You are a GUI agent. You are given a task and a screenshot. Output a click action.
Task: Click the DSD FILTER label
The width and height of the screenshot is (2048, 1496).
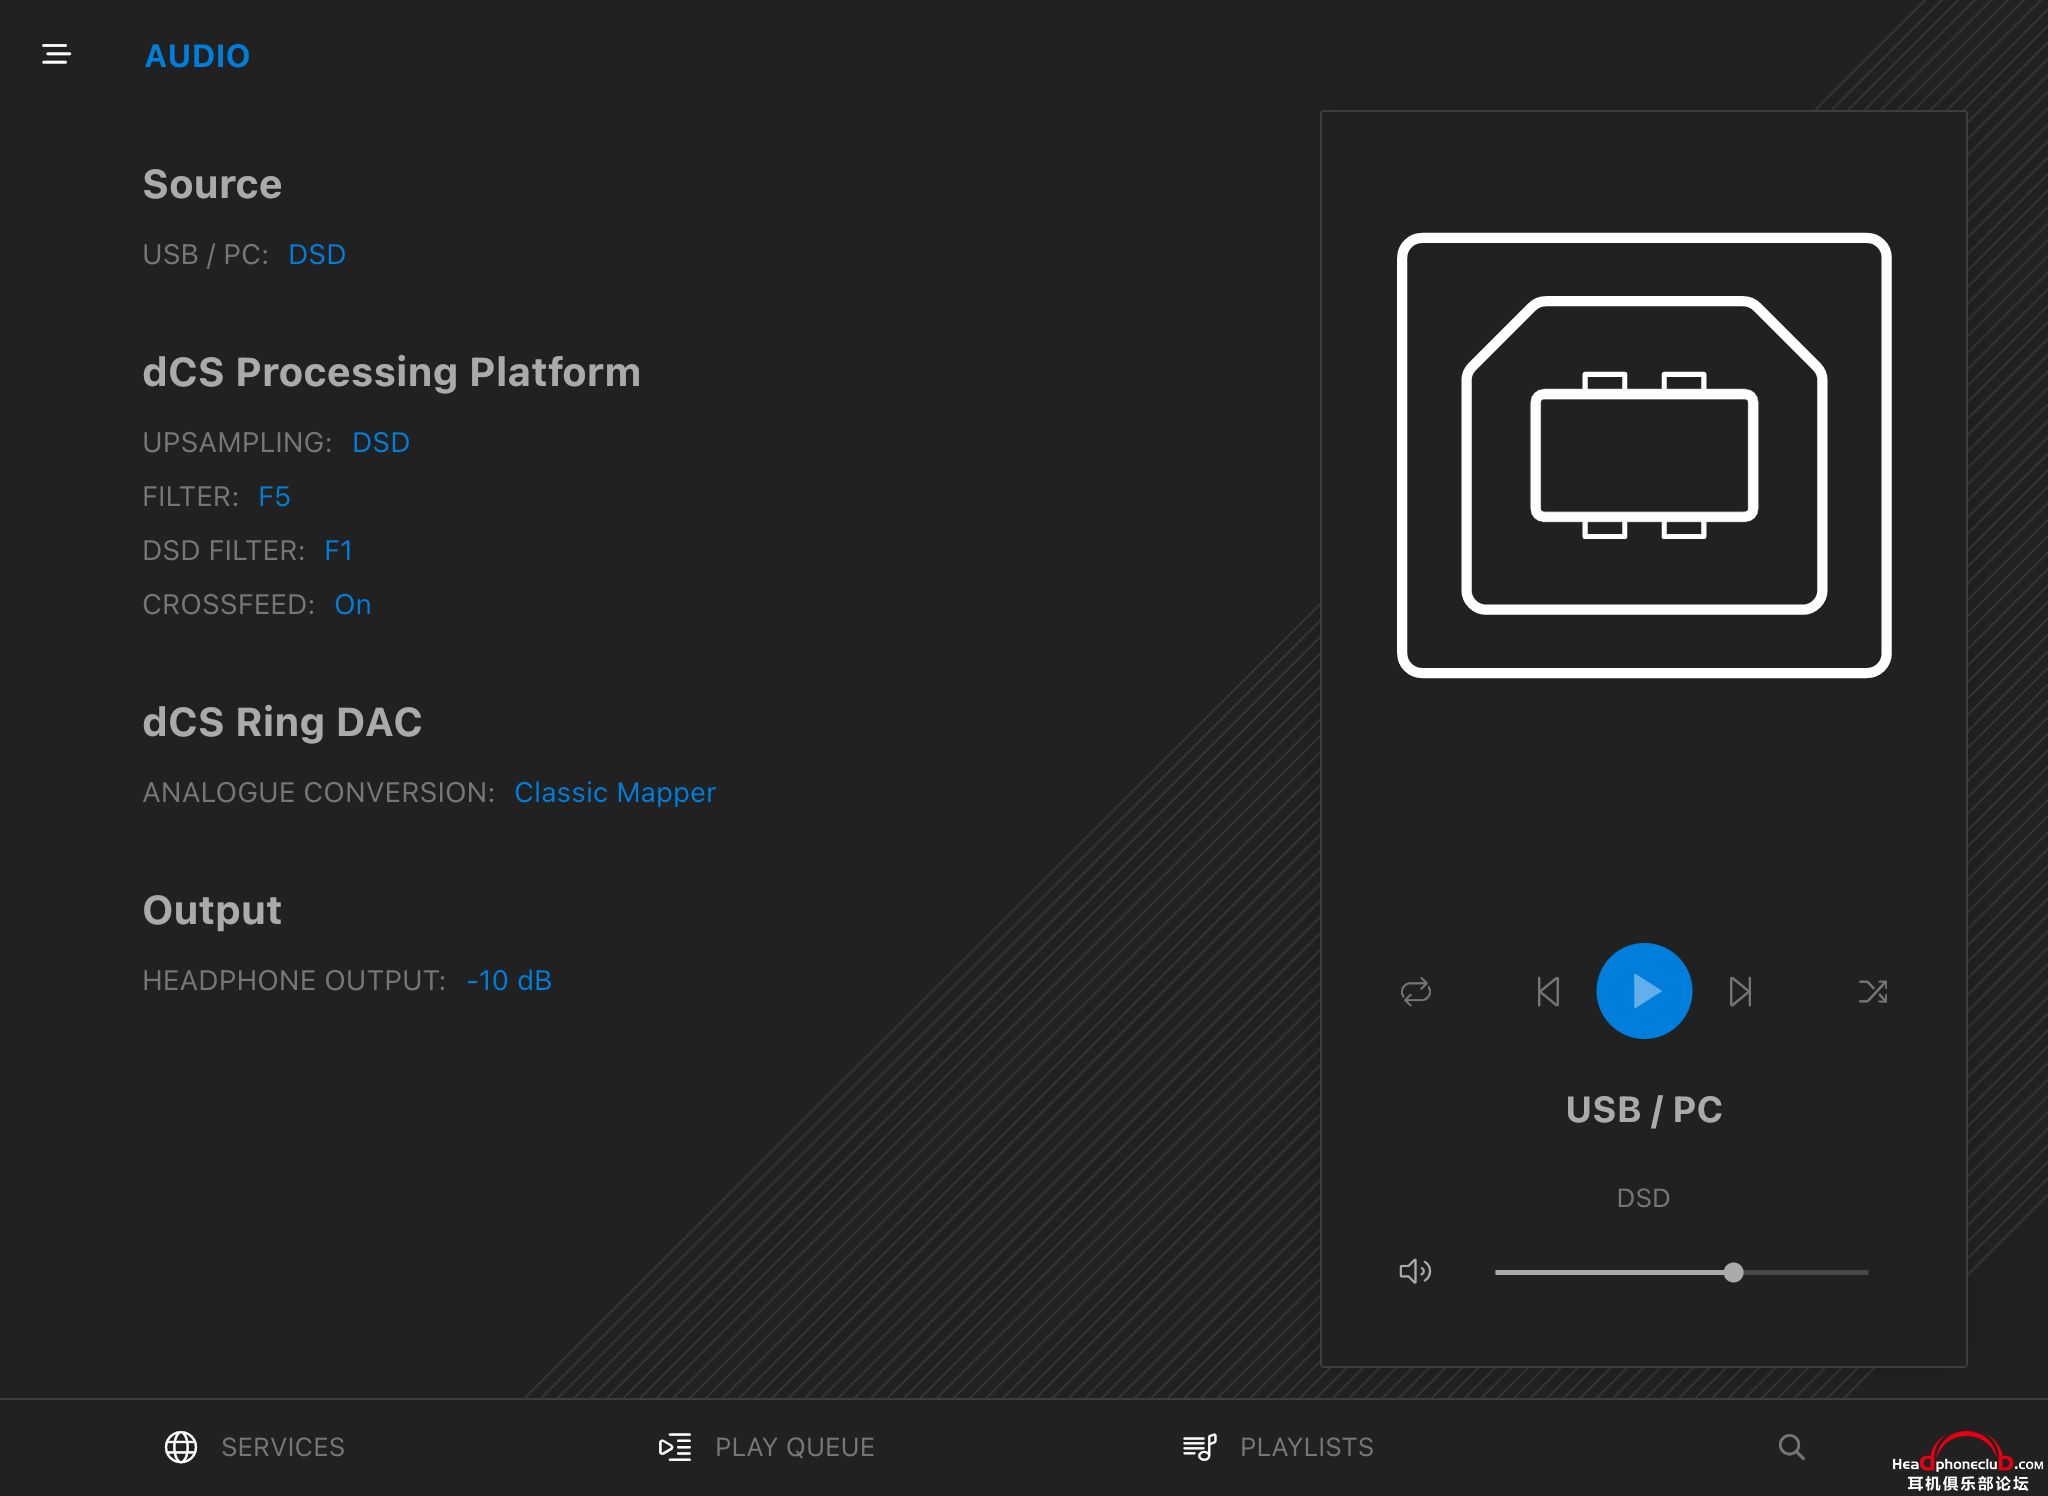tap(224, 550)
